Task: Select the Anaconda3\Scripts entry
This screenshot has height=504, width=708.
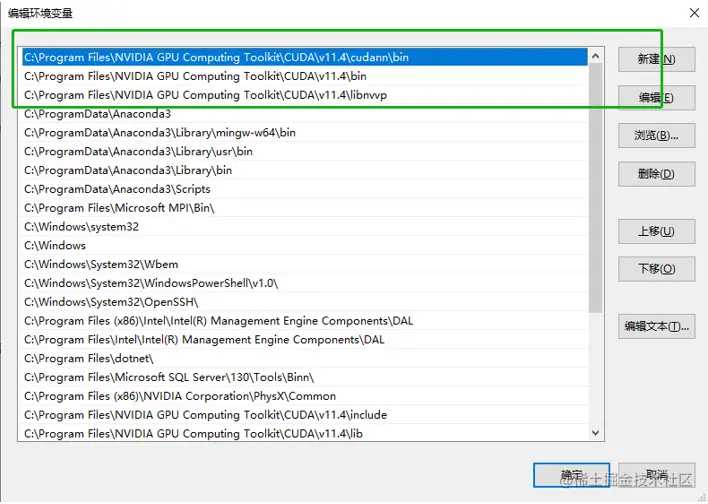Action: coord(305,189)
